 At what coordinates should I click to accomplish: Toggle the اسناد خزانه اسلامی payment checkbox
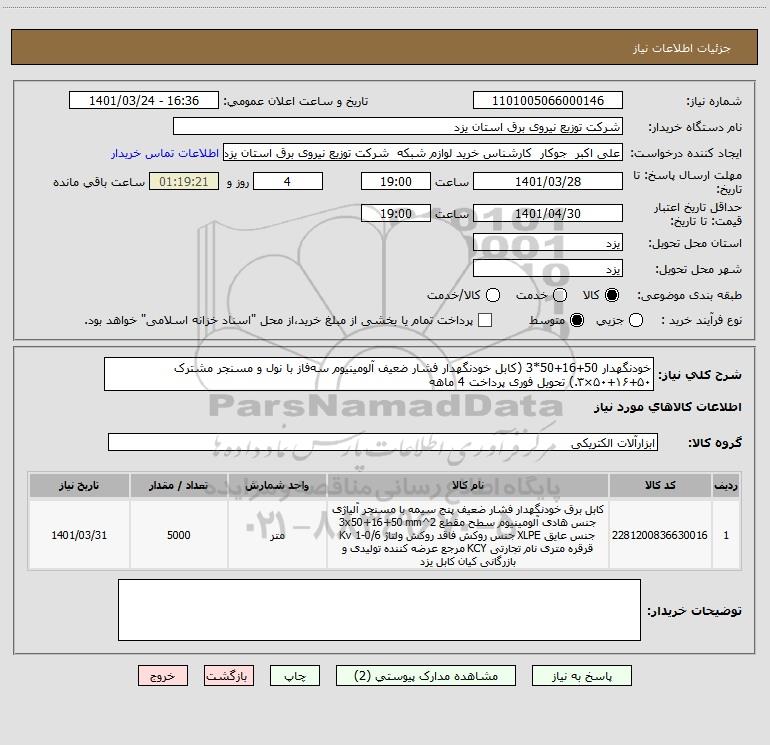click(485, 320)
